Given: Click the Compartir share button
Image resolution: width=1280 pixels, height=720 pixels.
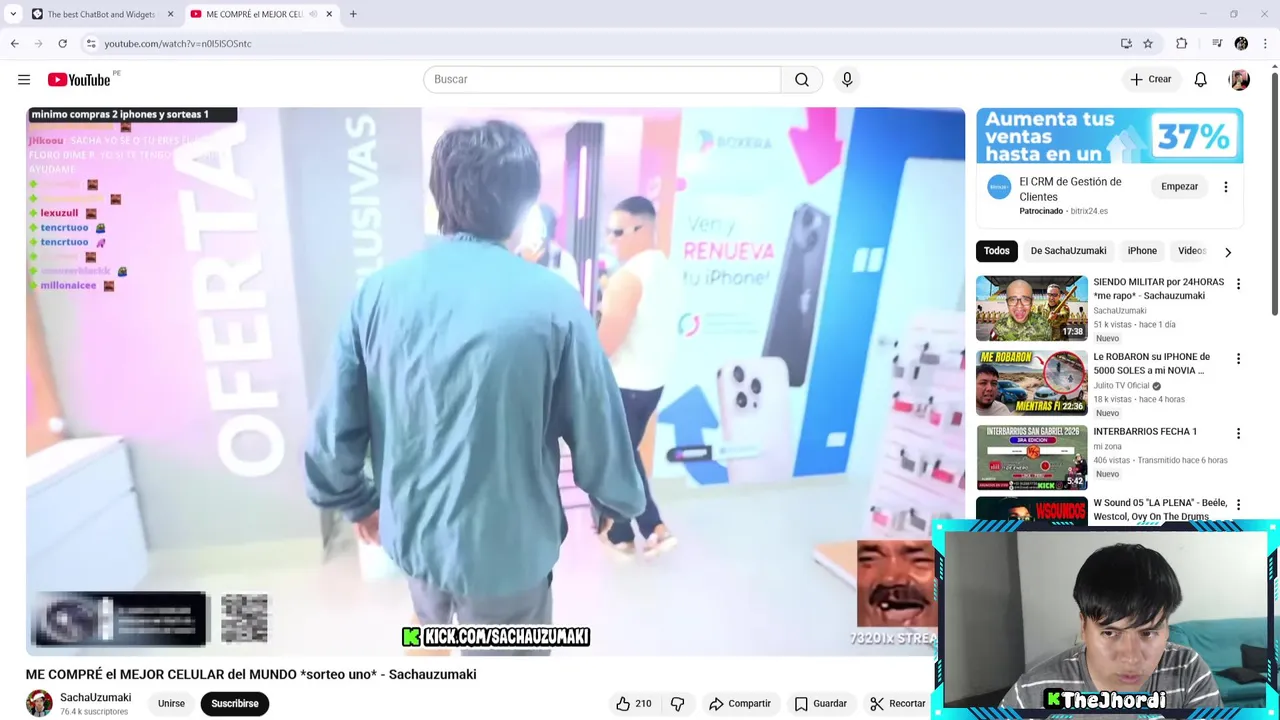Looking at the screenshot, I should coord(739,704).
